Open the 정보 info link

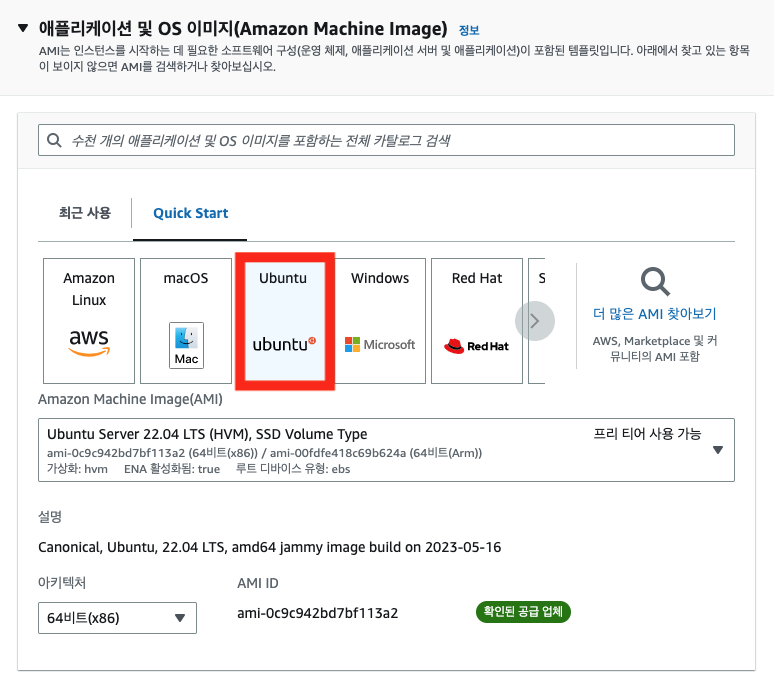point(469,31)
